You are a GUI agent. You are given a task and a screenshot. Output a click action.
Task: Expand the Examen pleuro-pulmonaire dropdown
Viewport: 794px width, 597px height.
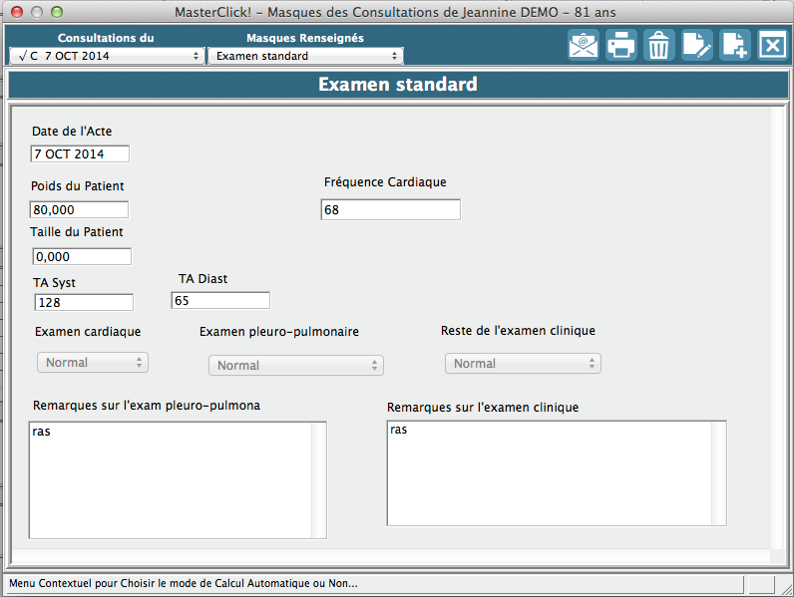coord(296,365)
